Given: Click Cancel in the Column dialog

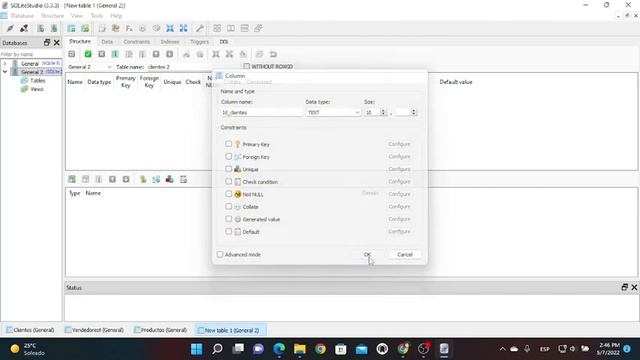Looking at the screenshot, I should click(x=405, y=254).
